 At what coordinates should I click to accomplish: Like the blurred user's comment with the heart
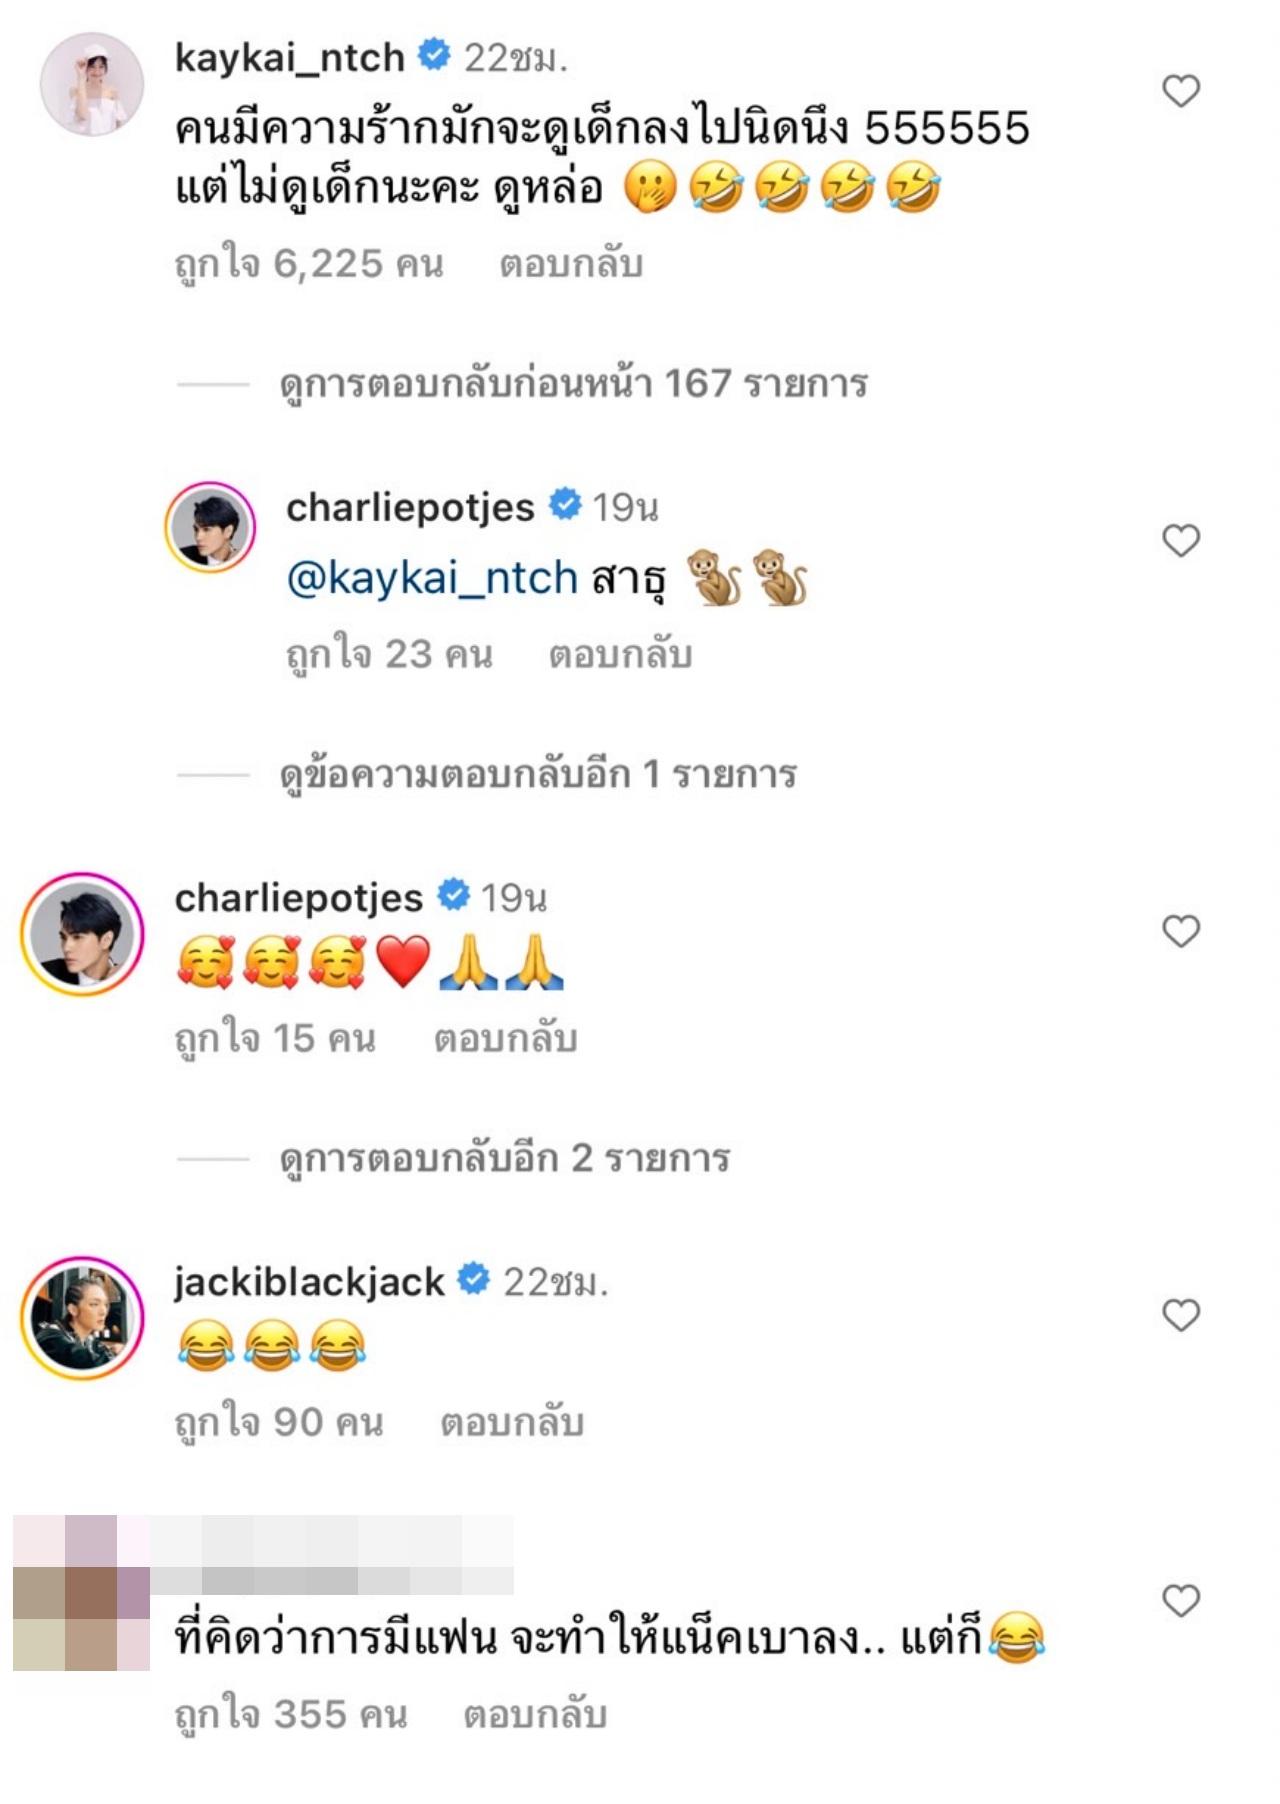(x=1181, y=1601)
